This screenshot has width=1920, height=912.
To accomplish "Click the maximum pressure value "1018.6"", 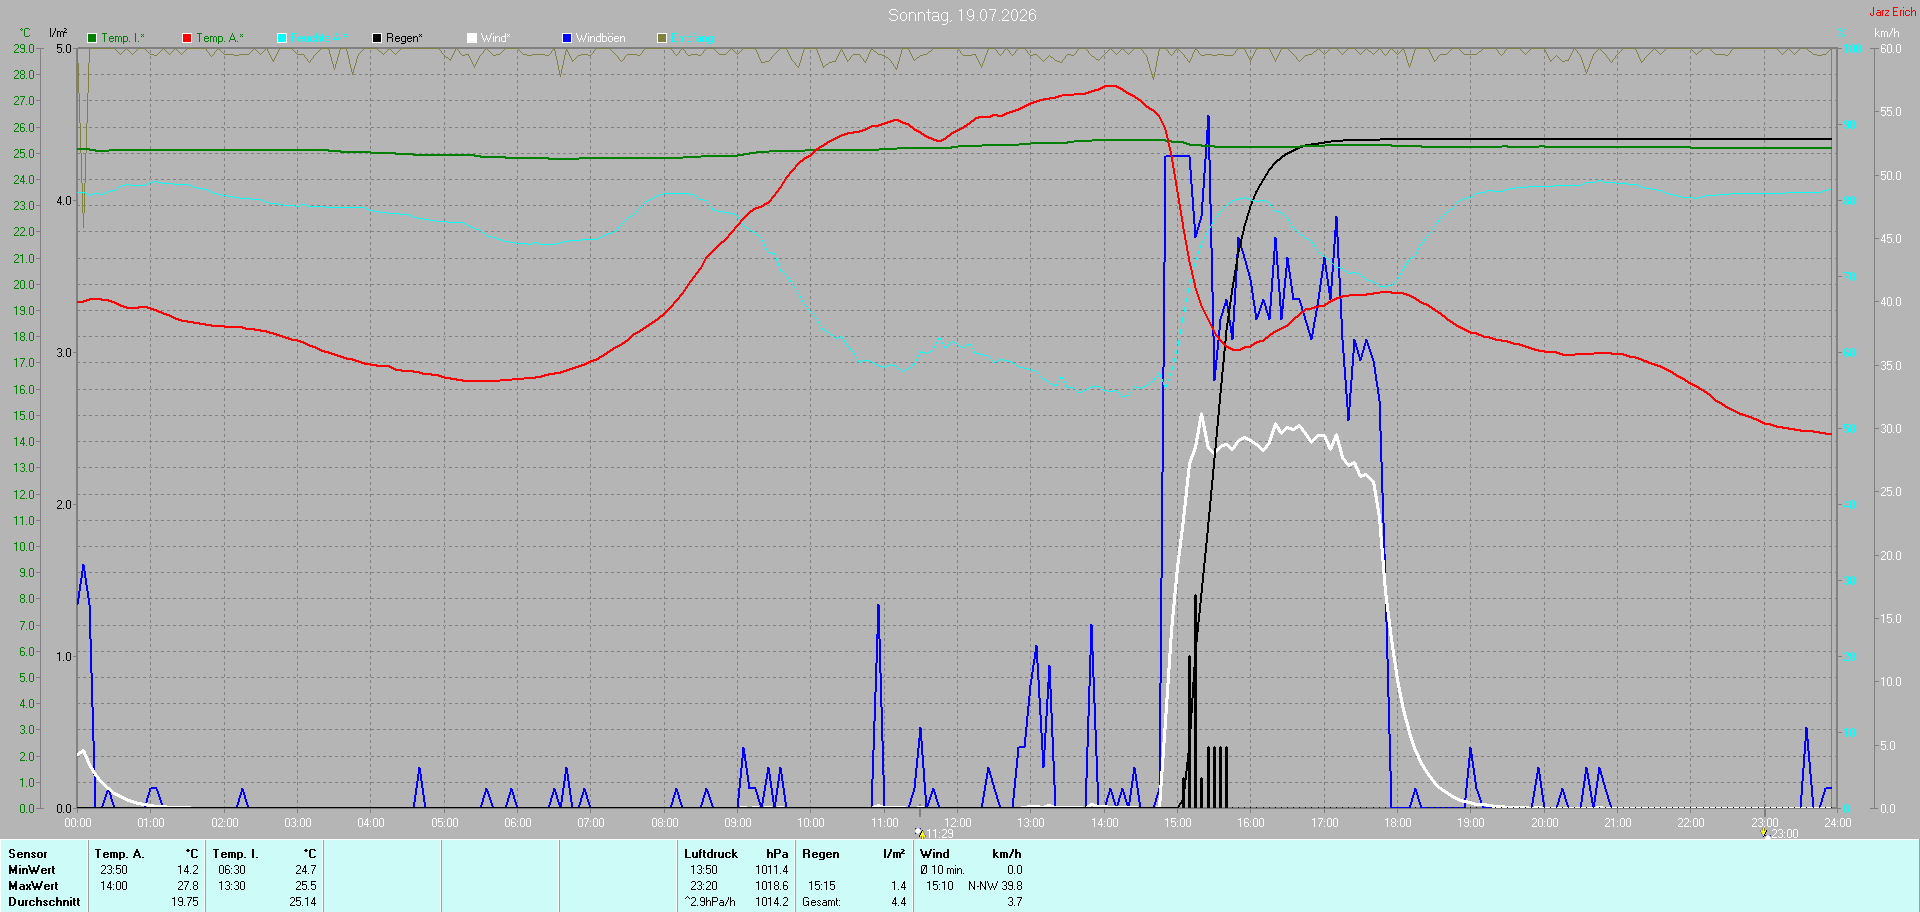I will (x=772, y=886).
